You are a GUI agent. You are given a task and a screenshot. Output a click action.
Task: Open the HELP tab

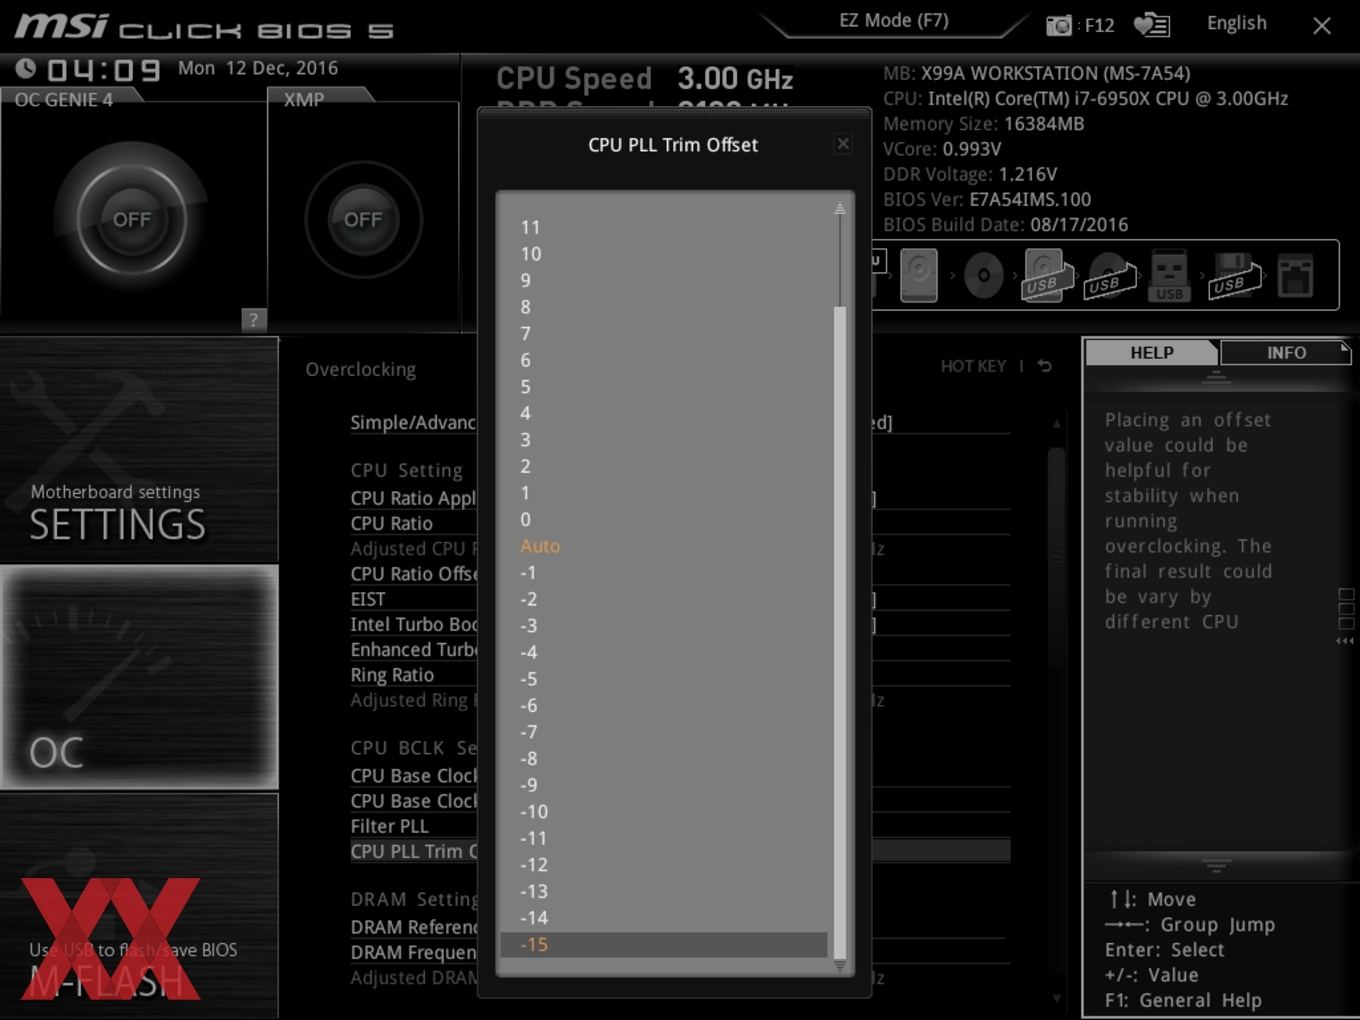(1152, 352)
